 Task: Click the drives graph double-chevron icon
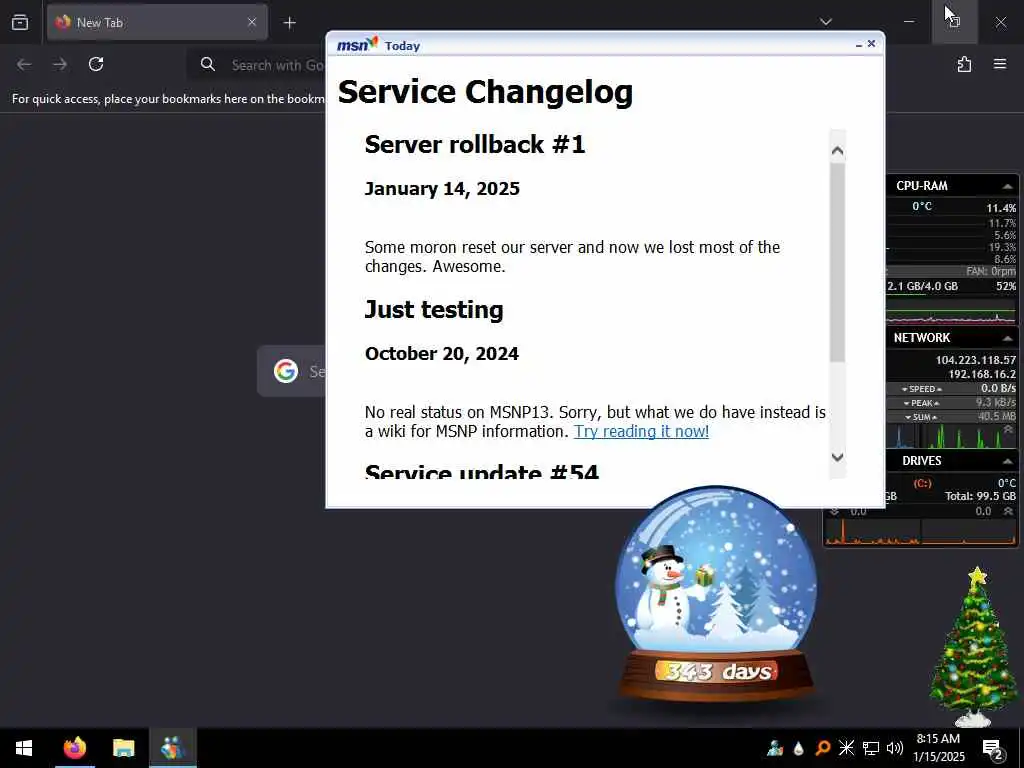click(1009, 511)
